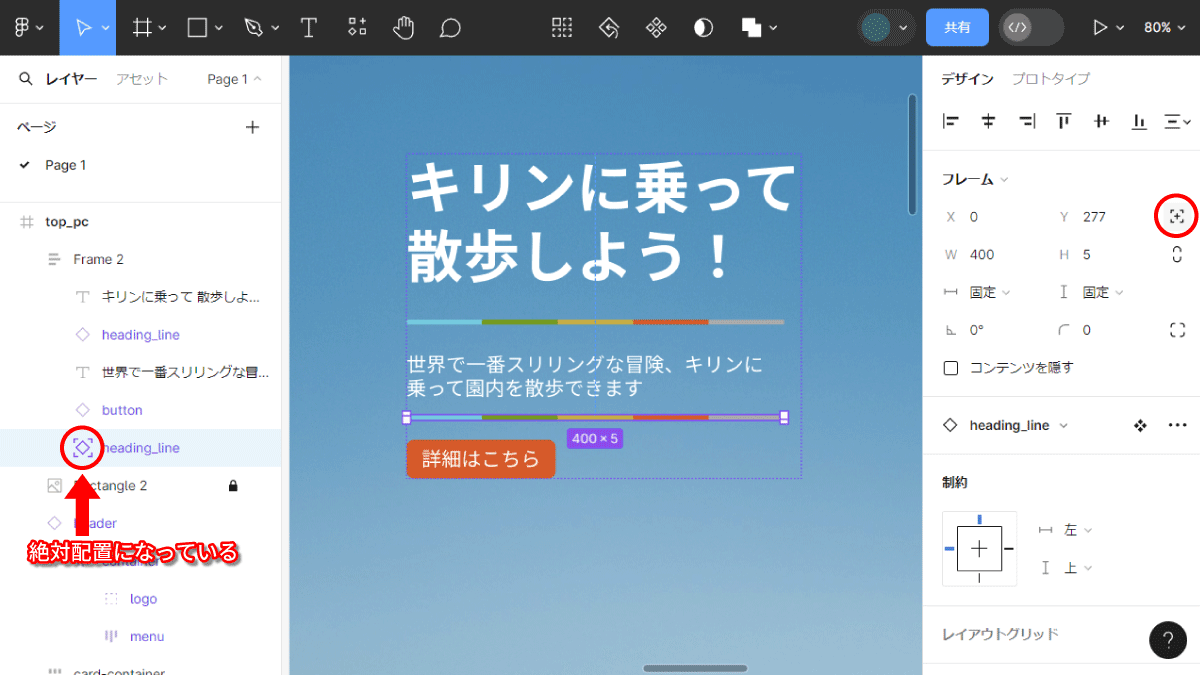Image resolution: width=1200 pixels, height=675 pixels.
Task: Open the present options dropdown
Action: click(1120, 29)
